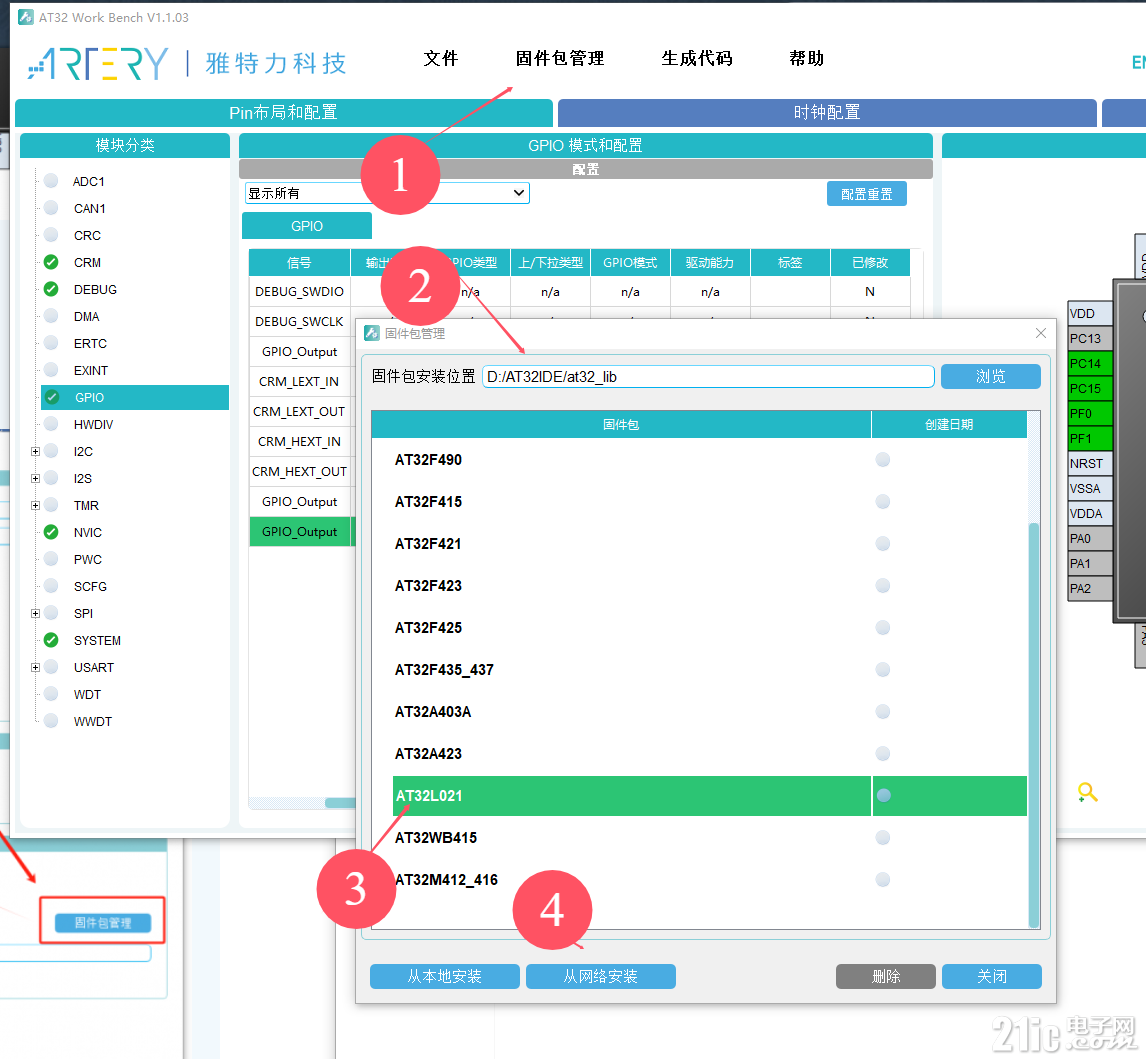The width and height of the screenshot is (1146, 1059).
Task: Click the 浏览 button next to install path
Action: tap(991, 376)
